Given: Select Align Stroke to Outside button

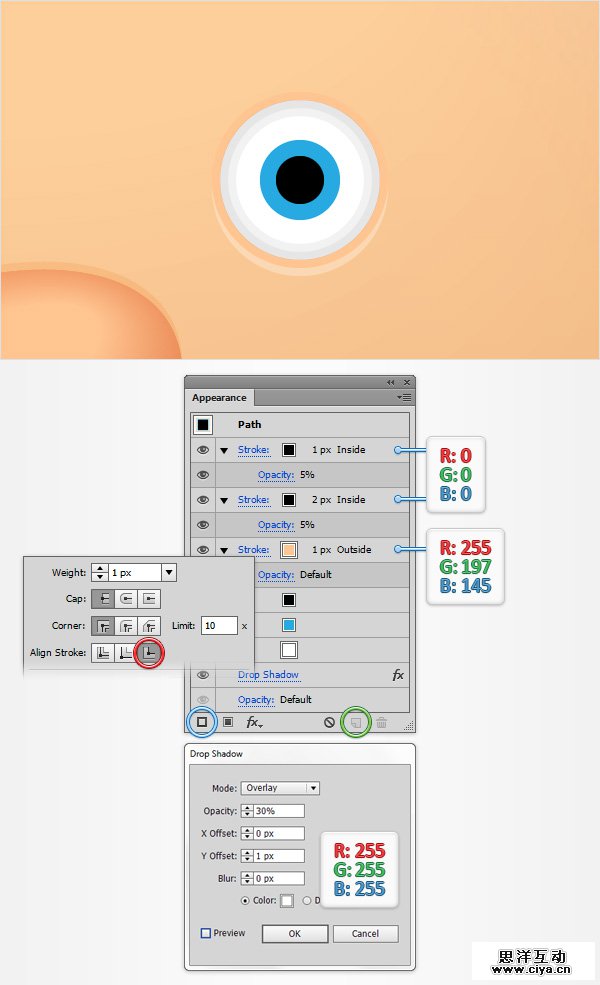Looking at the screenshot, I should click(x=150, y=653).
